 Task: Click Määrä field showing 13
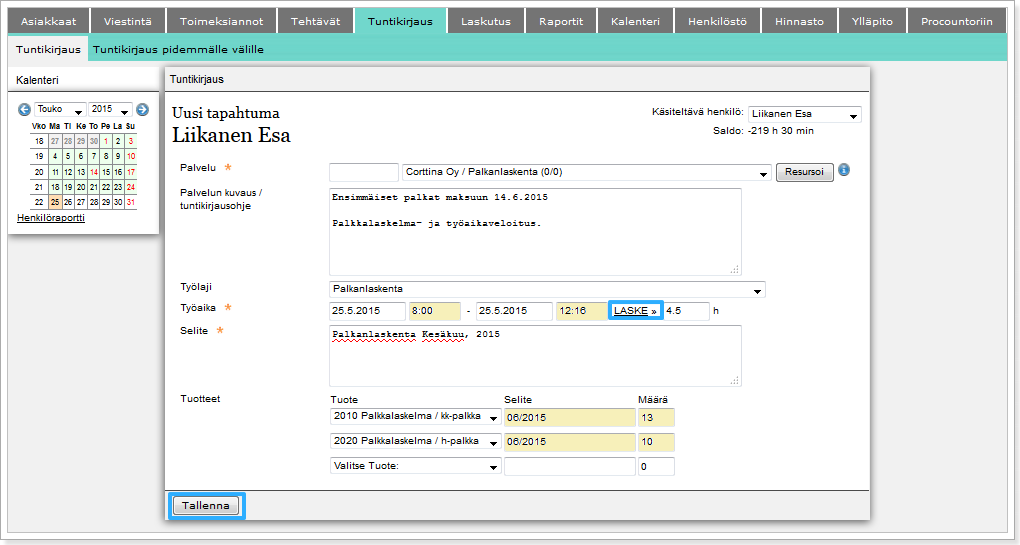[x=656, y=418]
